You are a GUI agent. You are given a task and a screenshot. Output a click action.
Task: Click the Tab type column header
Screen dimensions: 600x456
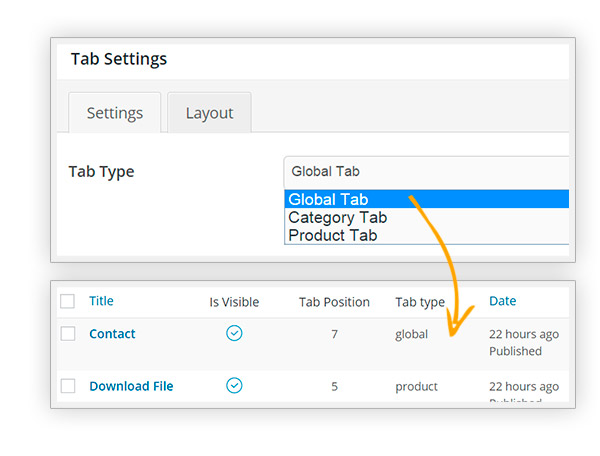point(420,303)
